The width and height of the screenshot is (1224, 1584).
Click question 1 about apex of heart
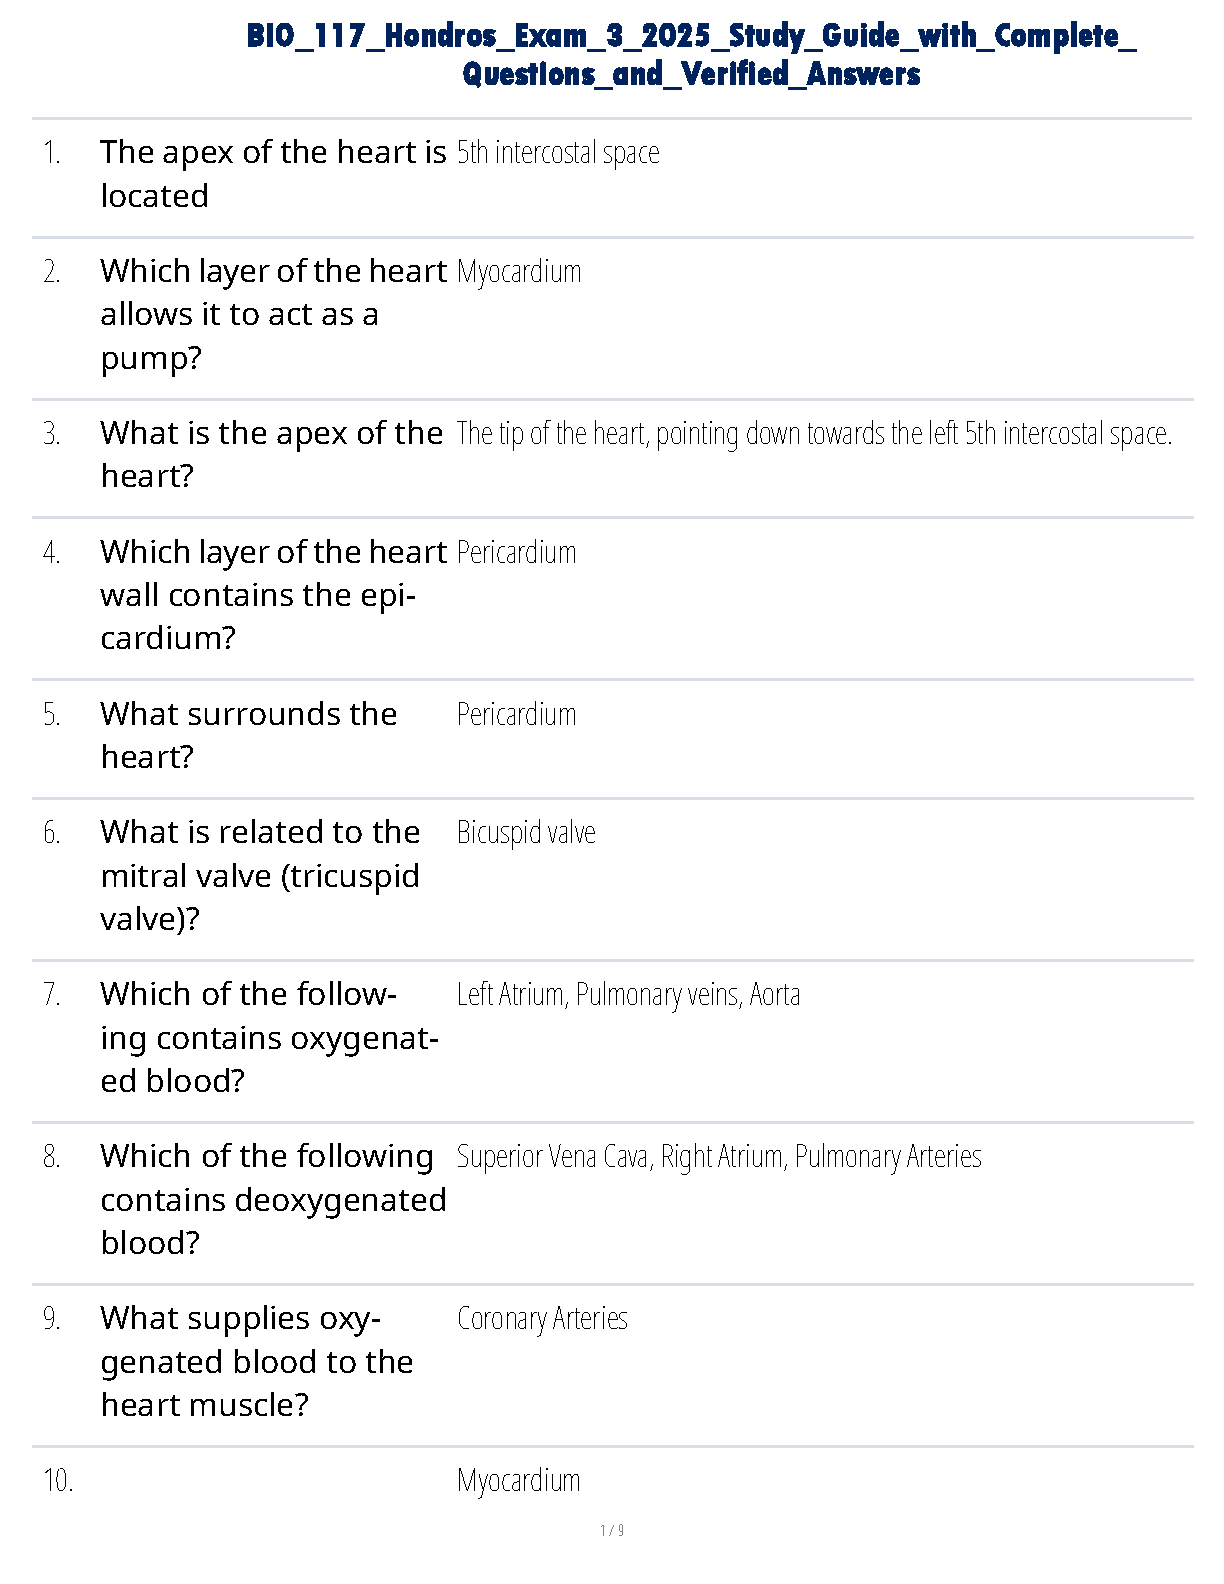tap(272, 174)
